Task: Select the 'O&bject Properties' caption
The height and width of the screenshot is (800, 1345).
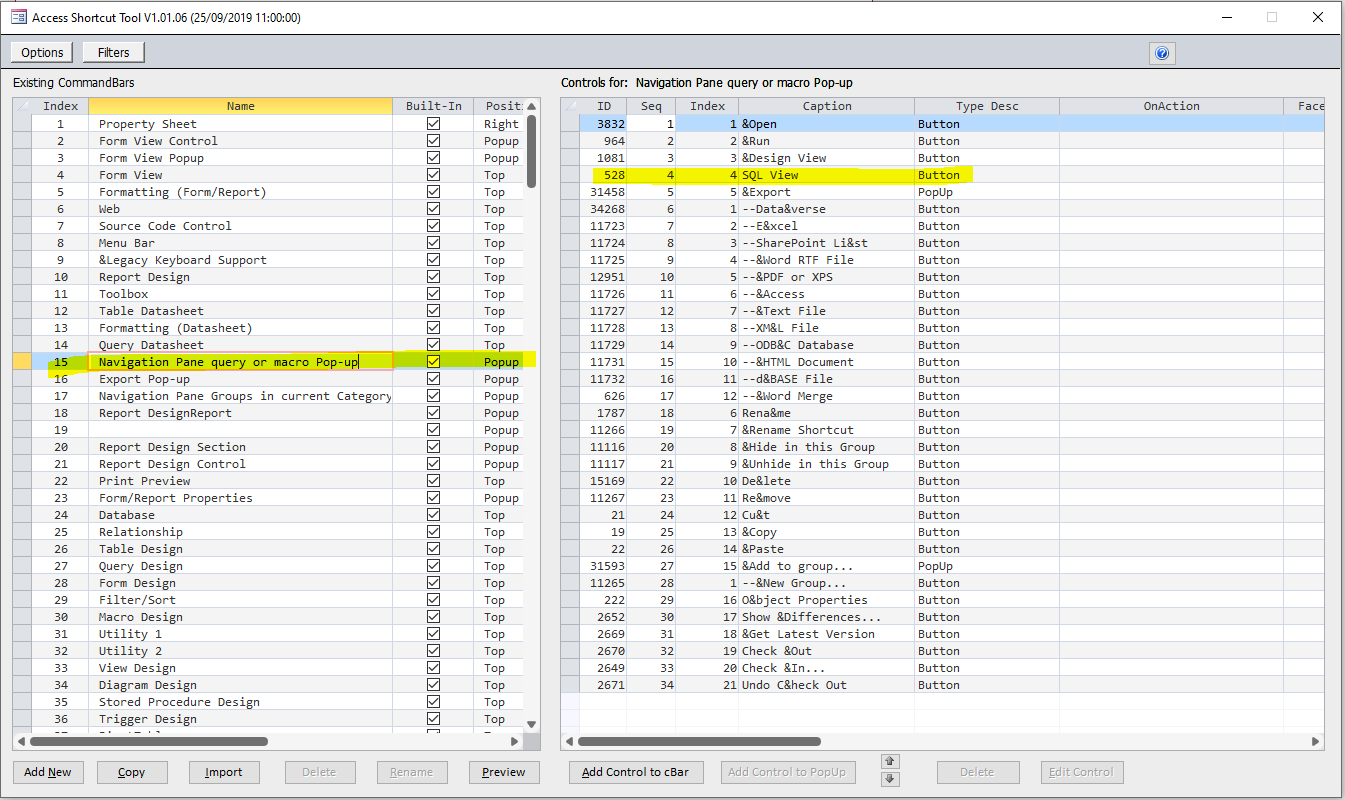Action: pos(805,600)
